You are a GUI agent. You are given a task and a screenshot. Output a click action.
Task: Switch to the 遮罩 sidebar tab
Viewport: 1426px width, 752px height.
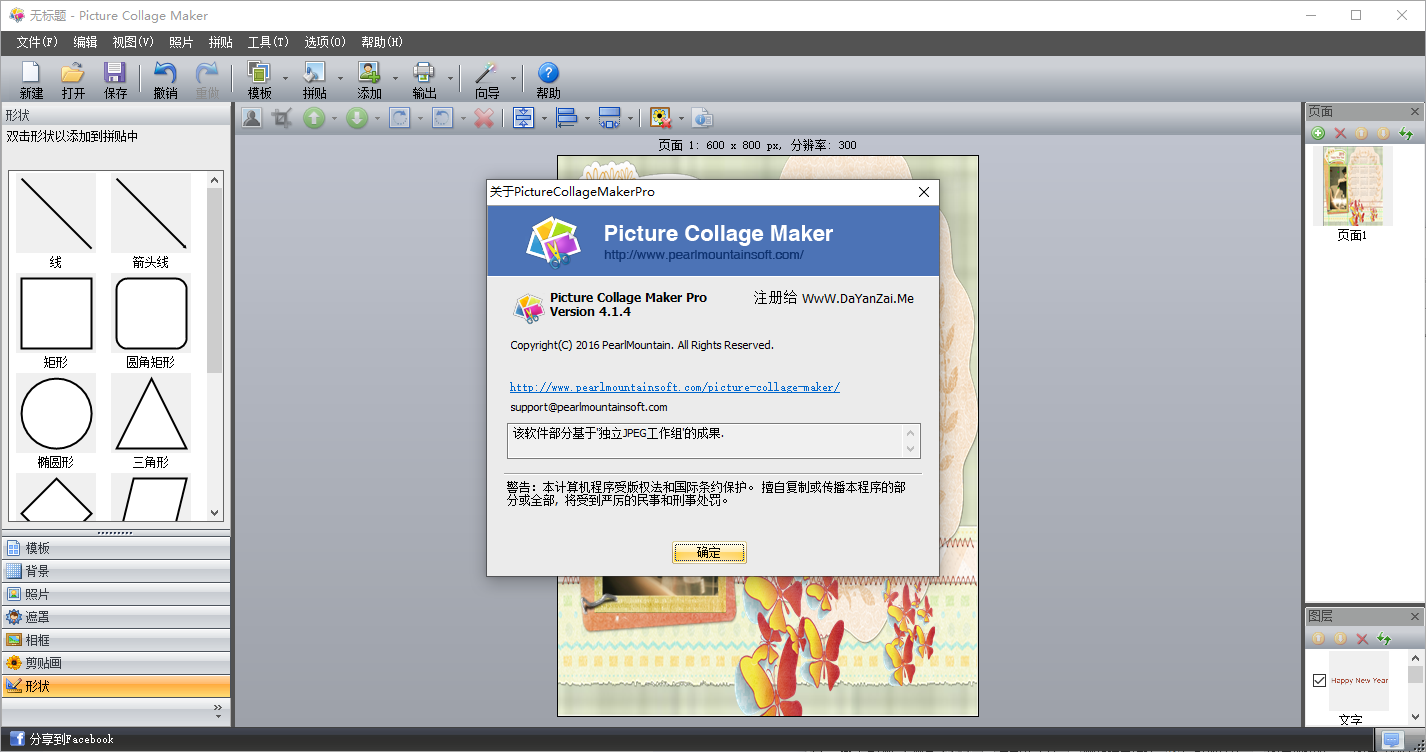pyautogui.click(x=116, y=617)
